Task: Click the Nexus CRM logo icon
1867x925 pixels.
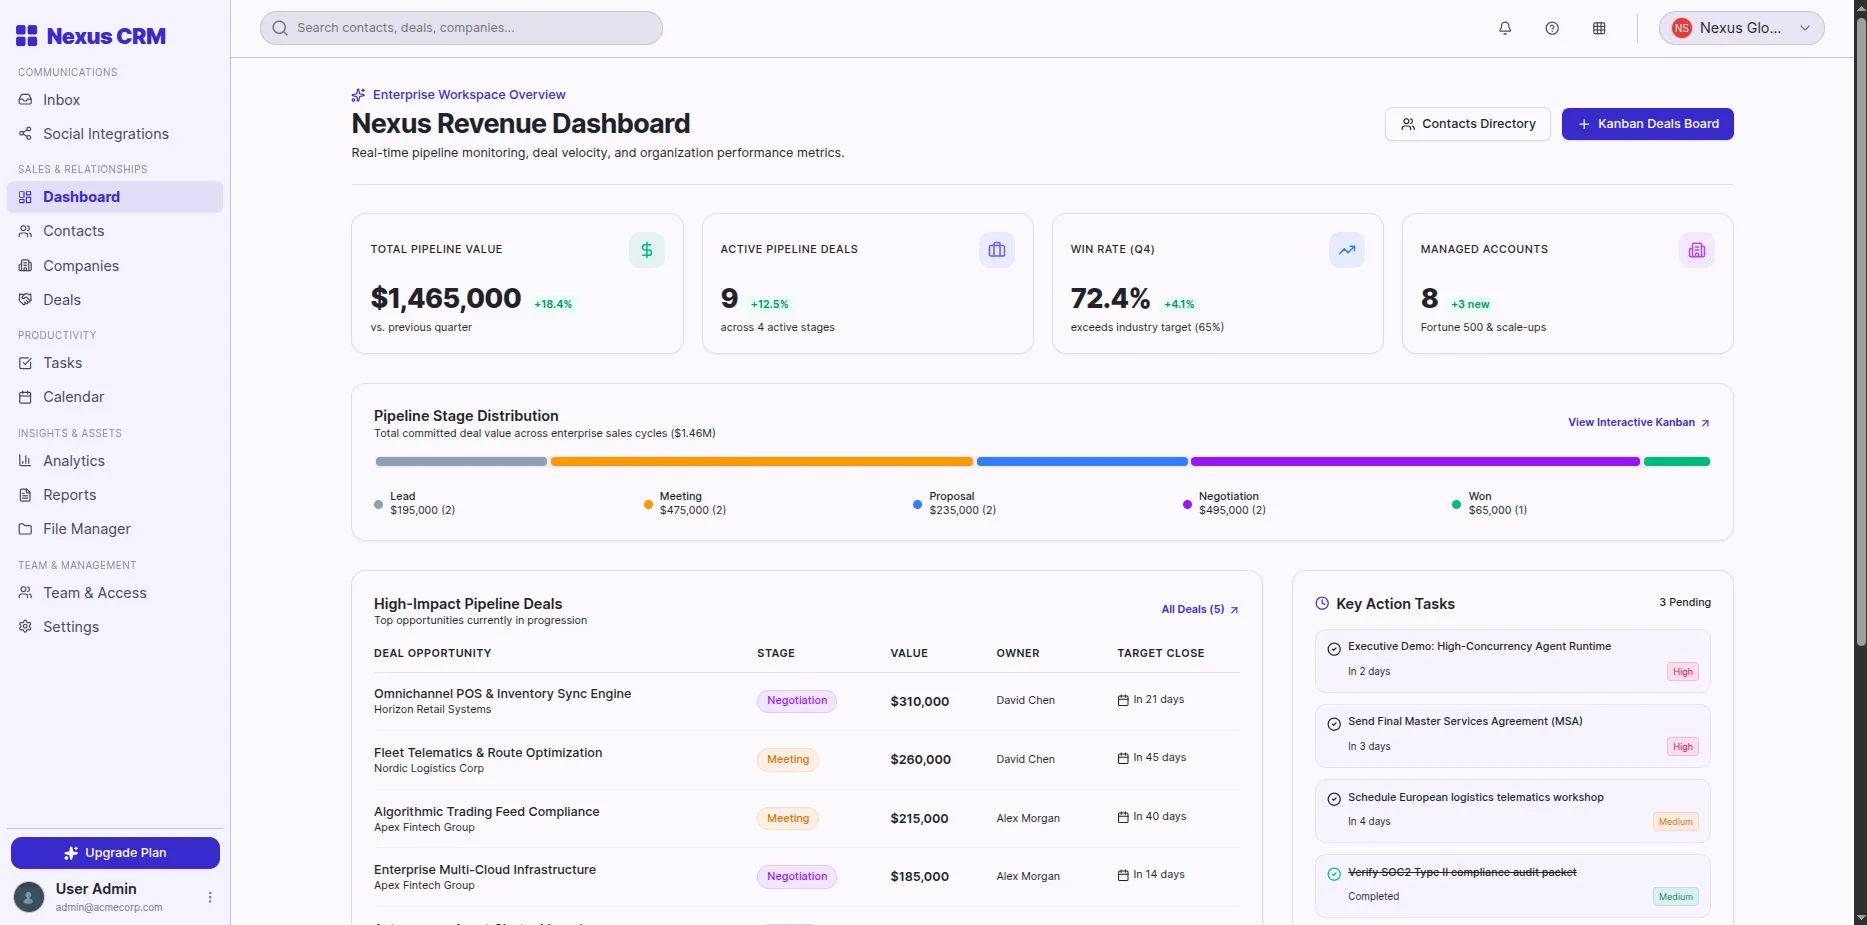Action: click(27, 36)
